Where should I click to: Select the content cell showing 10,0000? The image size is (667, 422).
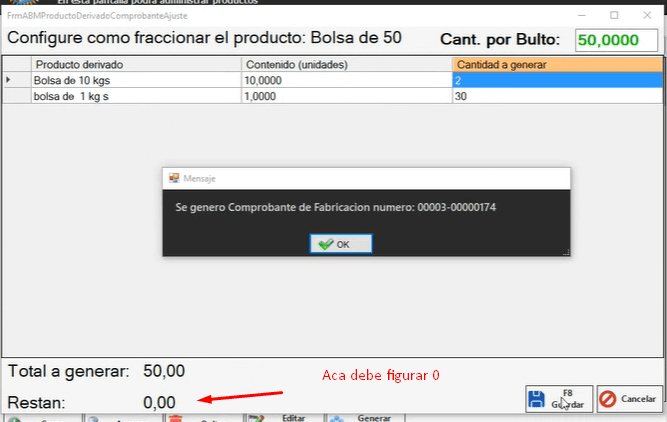346,80
